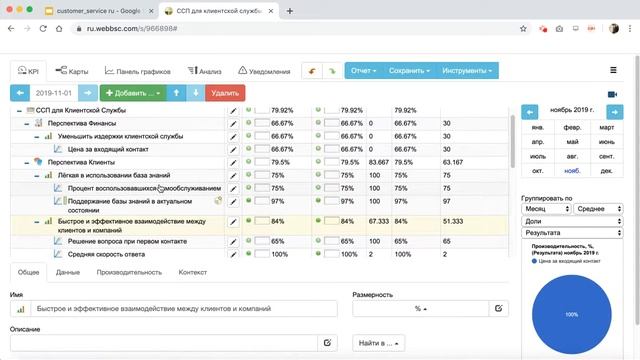The height and width of the screenshot is (360, 640).
Task: Click the redo arrow icon
Action: (332, 71)
